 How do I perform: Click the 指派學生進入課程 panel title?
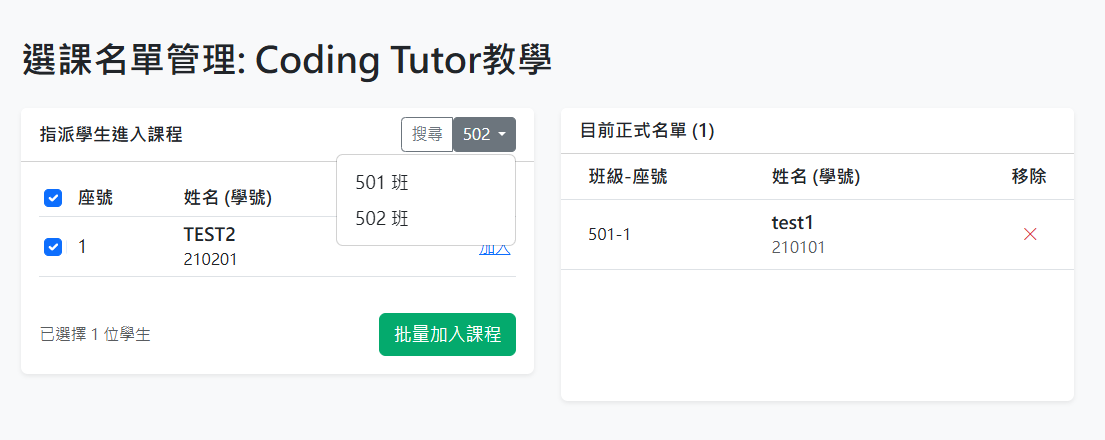(x=110, y=134)
